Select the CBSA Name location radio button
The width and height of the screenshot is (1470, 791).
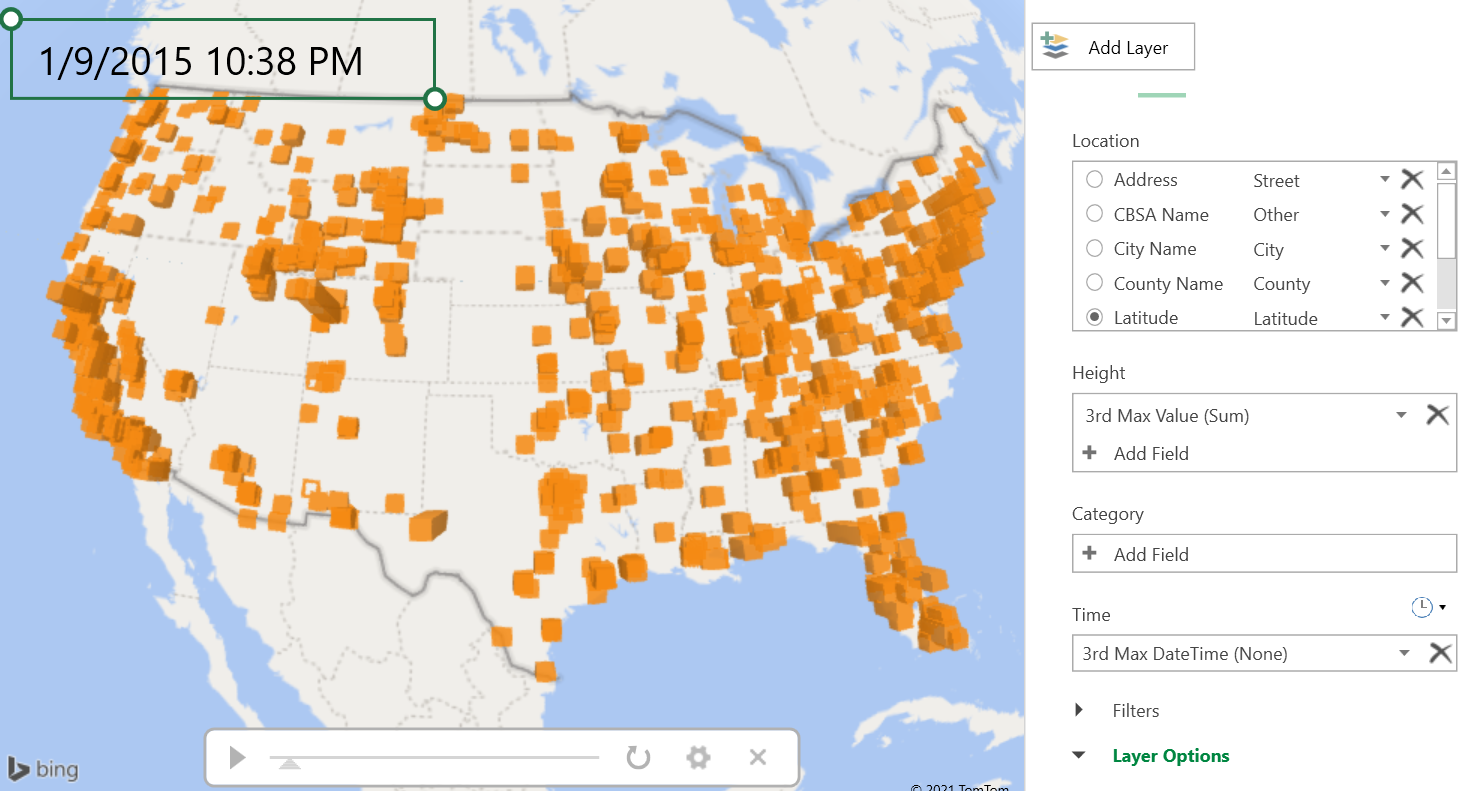click(x=1095, y=214)
